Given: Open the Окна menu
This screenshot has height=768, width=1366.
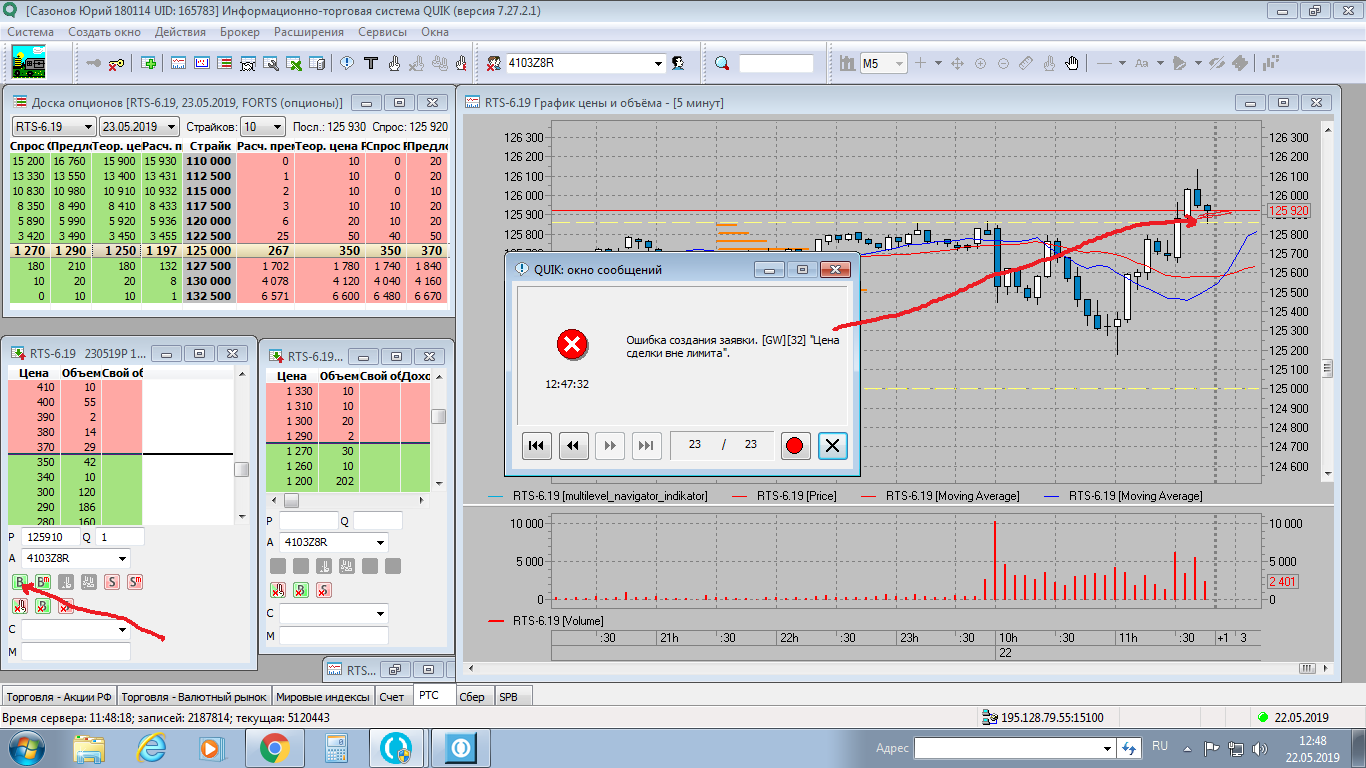Looking at the screenshot, I should point(435,32).
